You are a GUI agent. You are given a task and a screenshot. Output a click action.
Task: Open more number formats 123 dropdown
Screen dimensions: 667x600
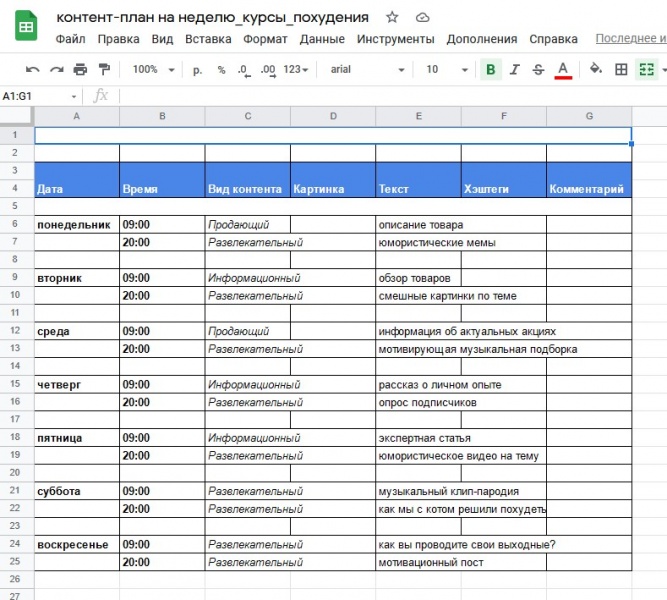tap(296, 69)
